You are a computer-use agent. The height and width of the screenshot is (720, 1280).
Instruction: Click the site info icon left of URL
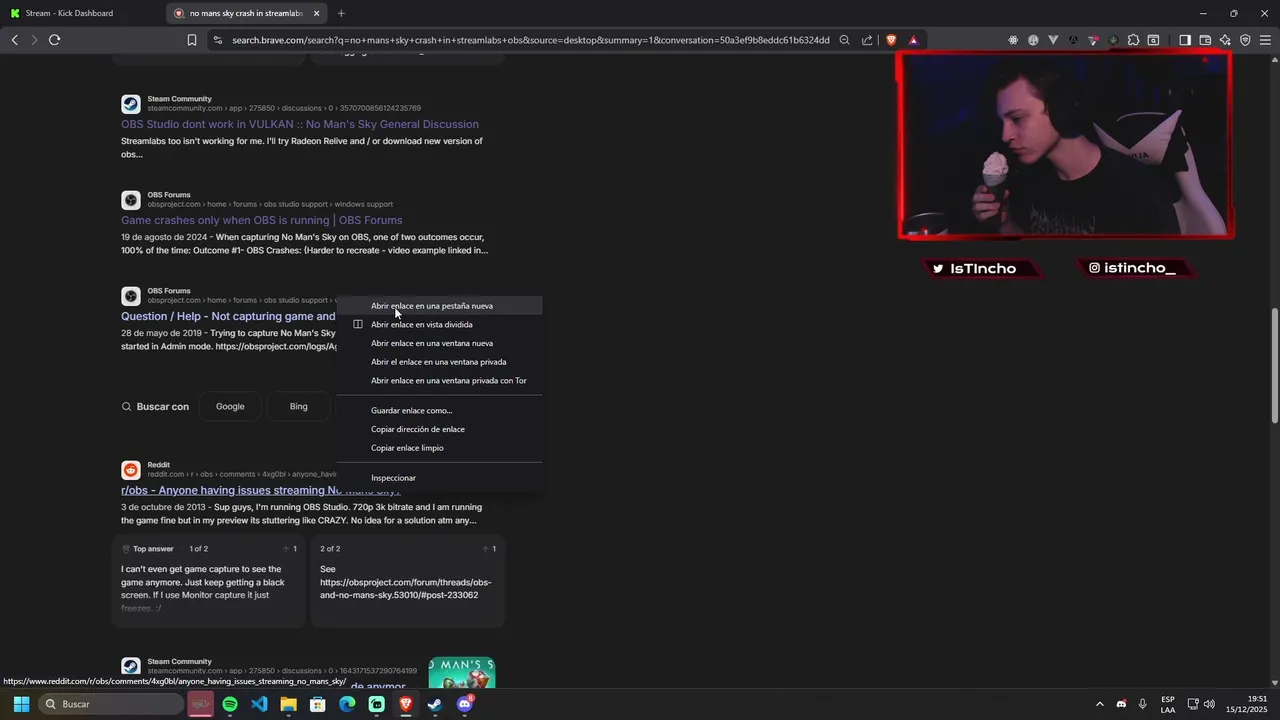(x=217, y=40)
